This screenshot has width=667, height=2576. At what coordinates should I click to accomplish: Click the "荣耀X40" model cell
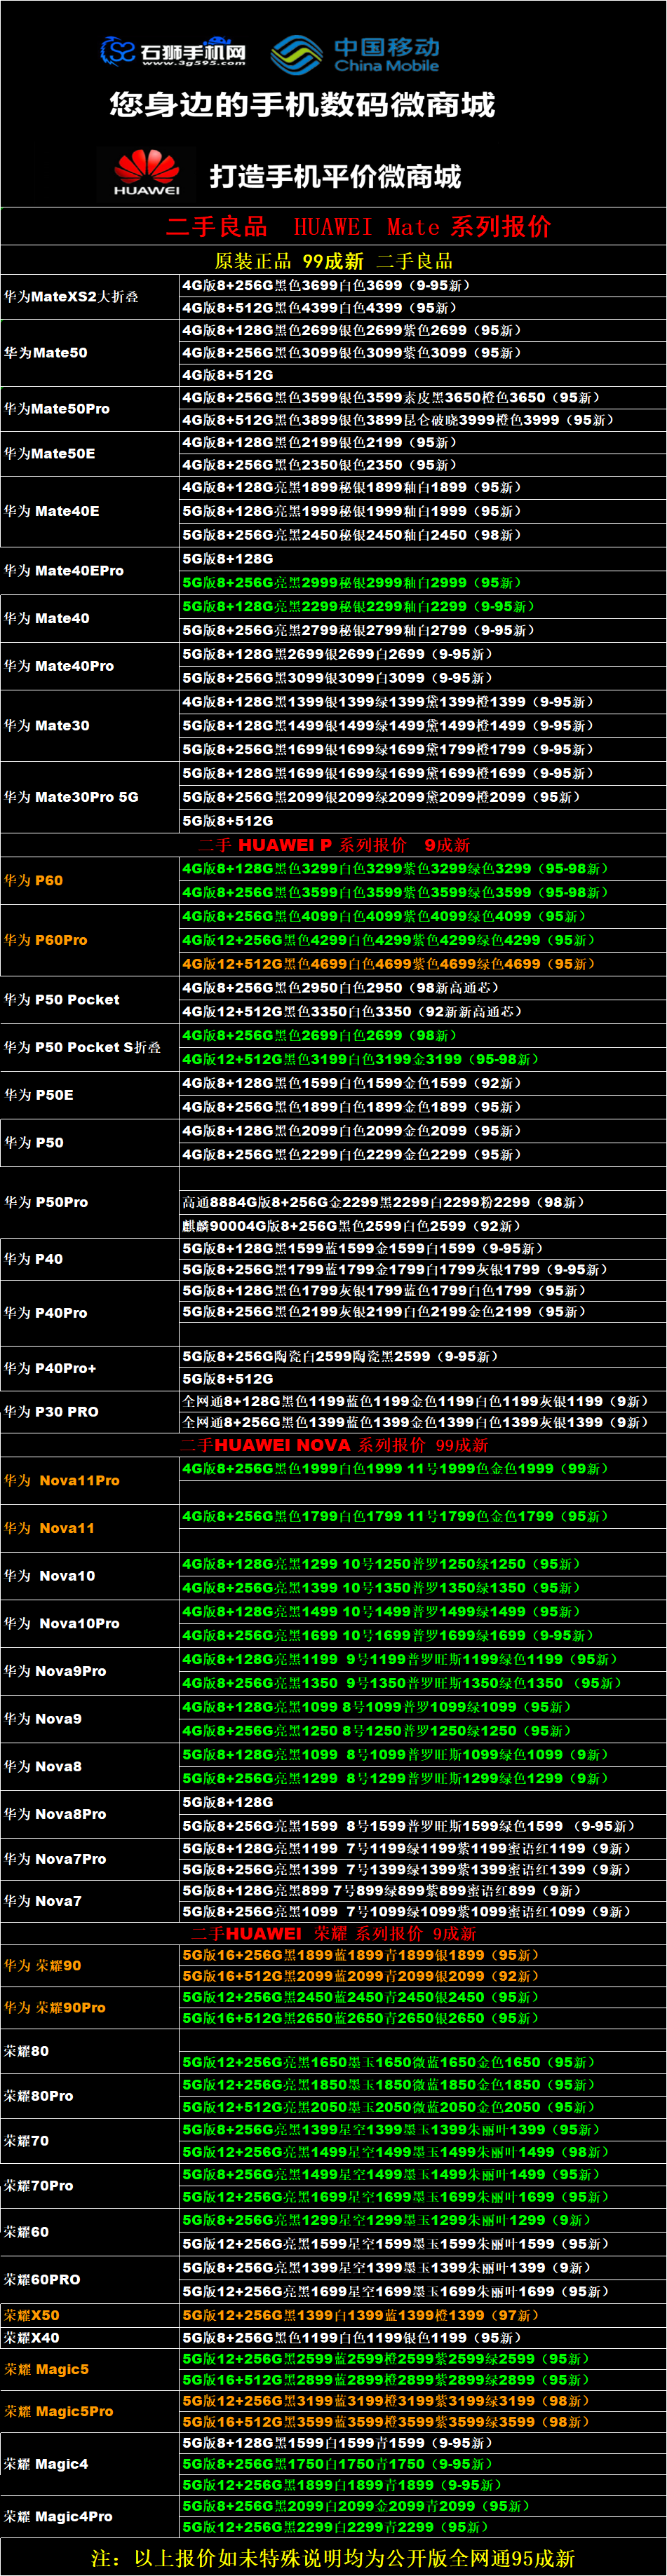[90, 2338]
